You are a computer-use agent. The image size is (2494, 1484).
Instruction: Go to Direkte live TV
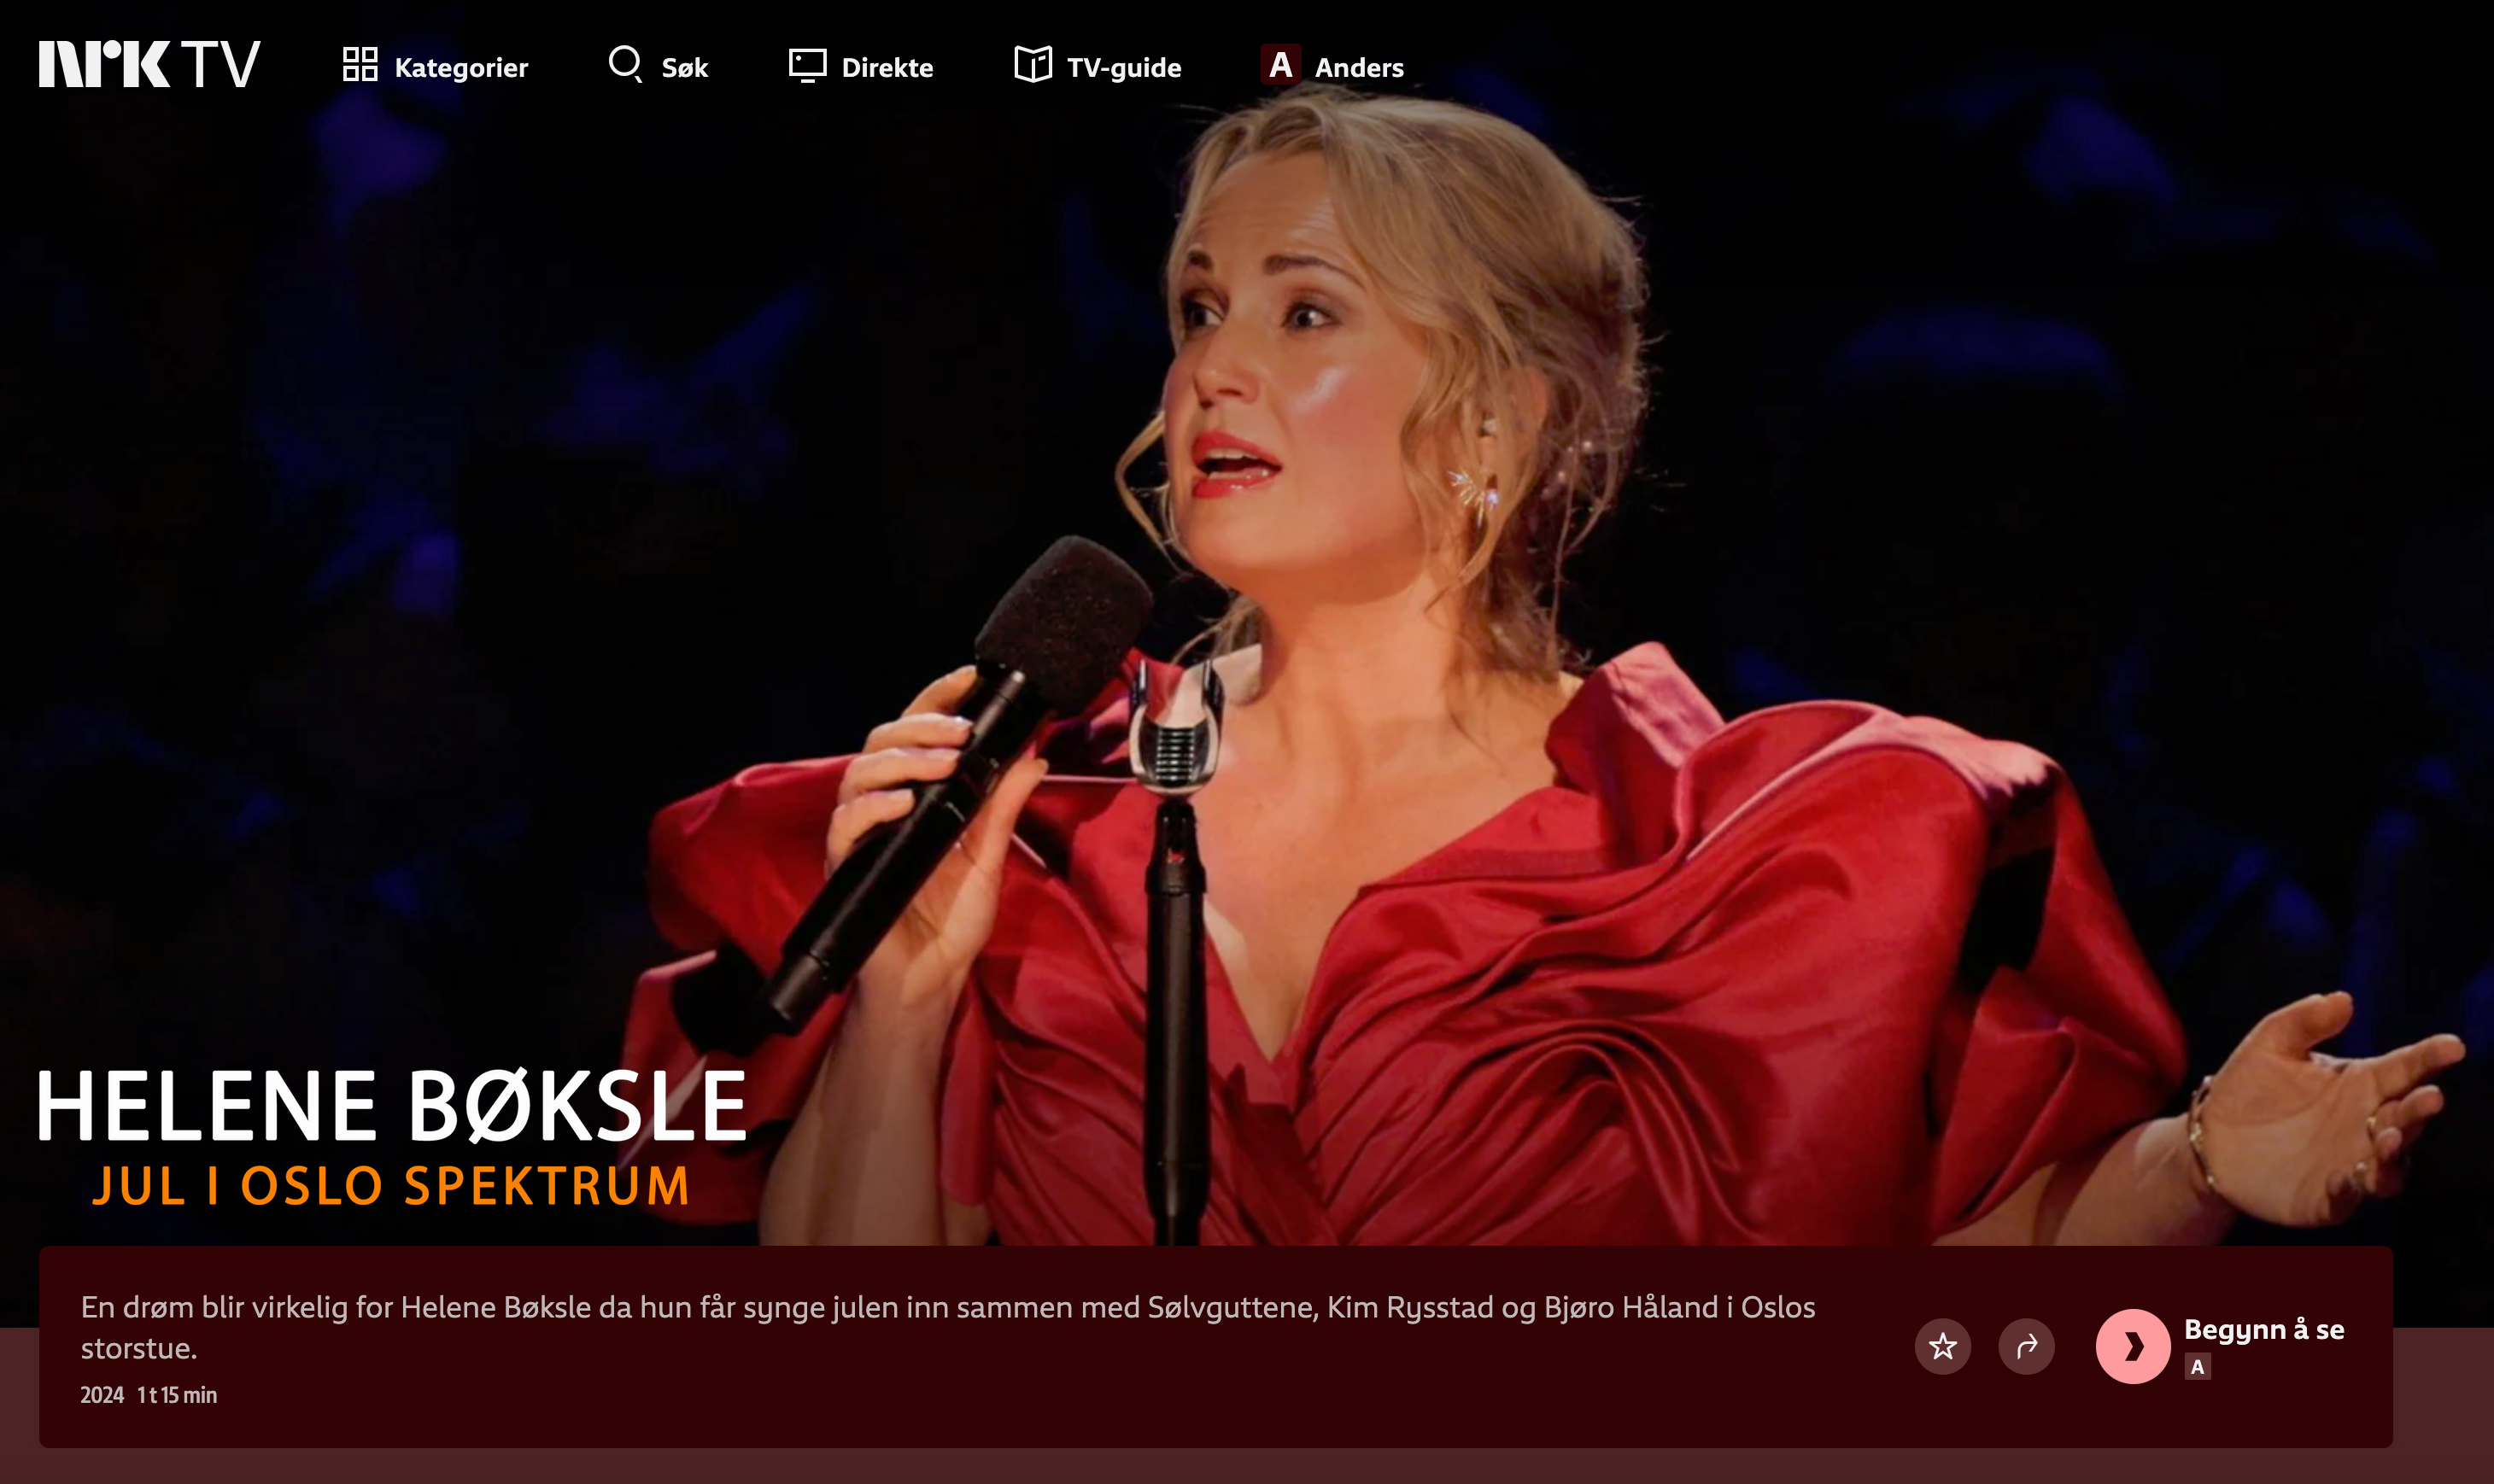887,67
